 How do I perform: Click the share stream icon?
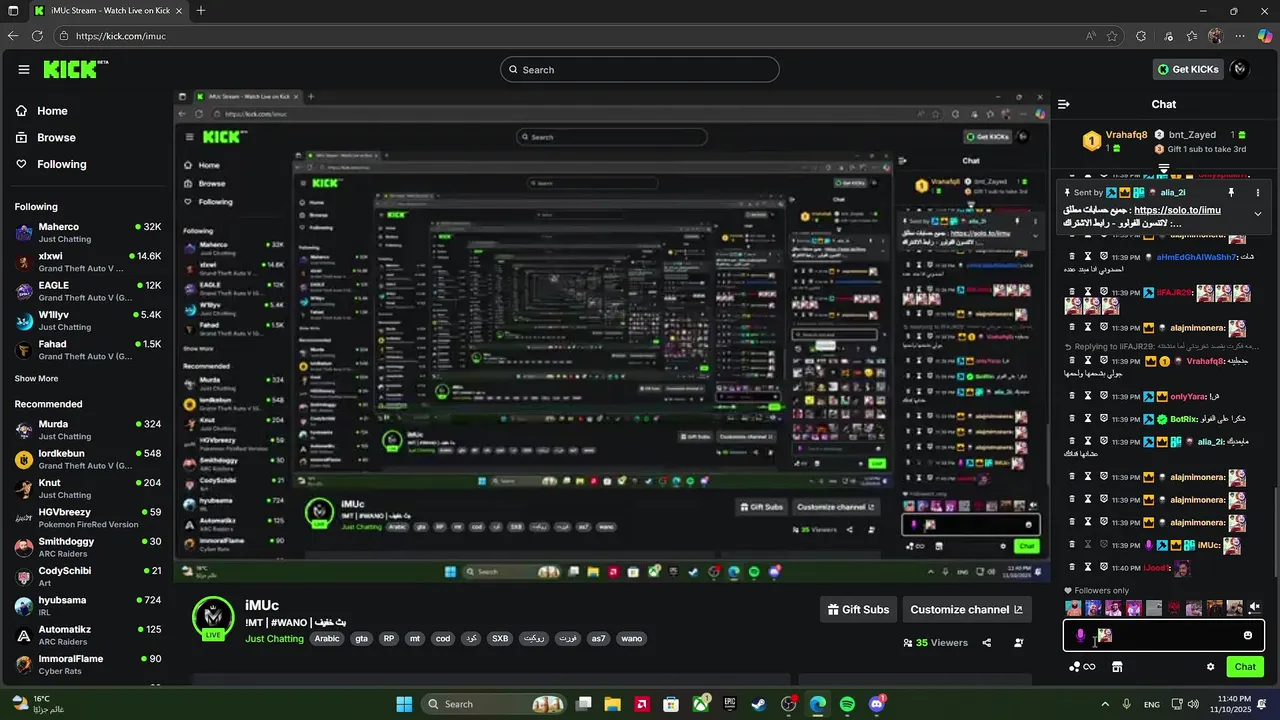pos(987,643)
